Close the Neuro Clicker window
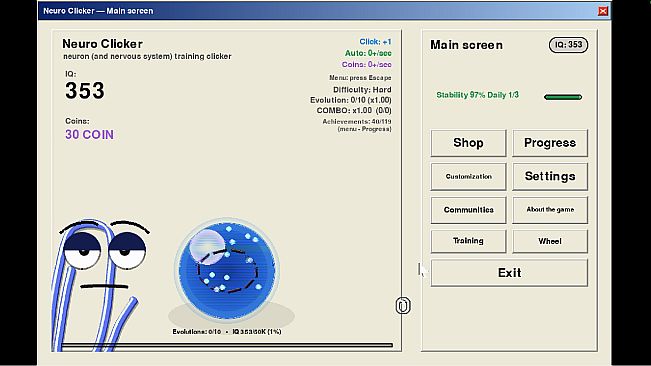651x366 pixels. click(603, 11)
